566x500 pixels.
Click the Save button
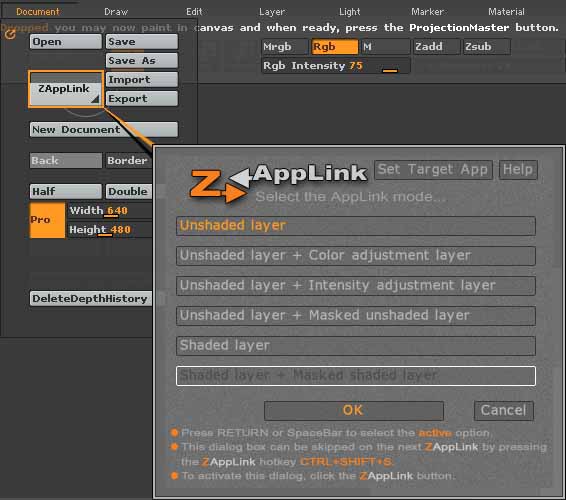coord(142,42)
